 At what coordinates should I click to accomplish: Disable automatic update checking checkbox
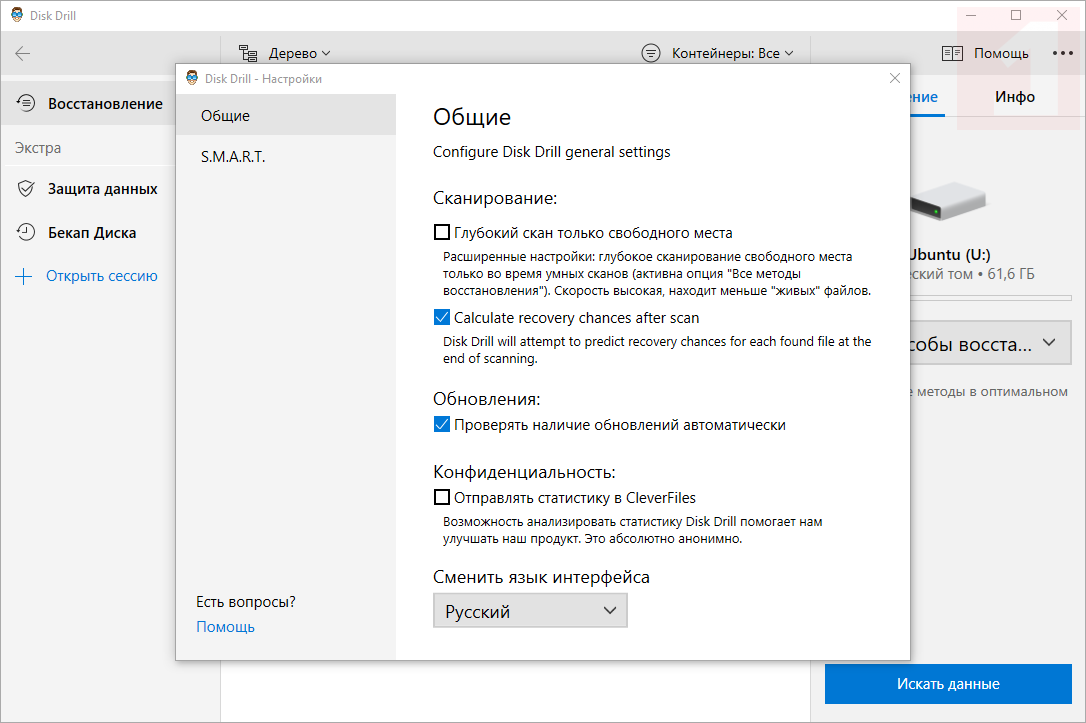coord(442,425)
